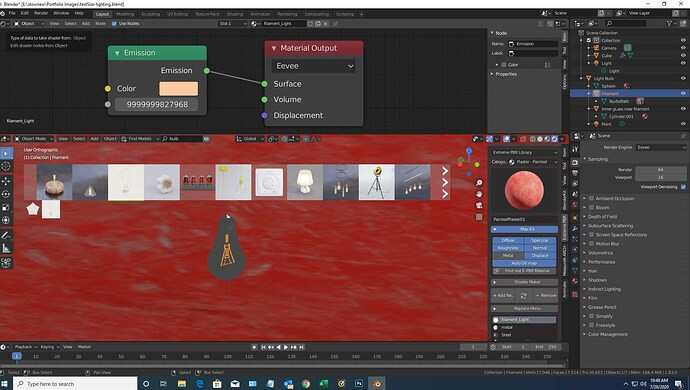Viewport: 690px width, 390px height.
Task: Select the Cursor tool in viewport toolbar
Action: point(6,166)
